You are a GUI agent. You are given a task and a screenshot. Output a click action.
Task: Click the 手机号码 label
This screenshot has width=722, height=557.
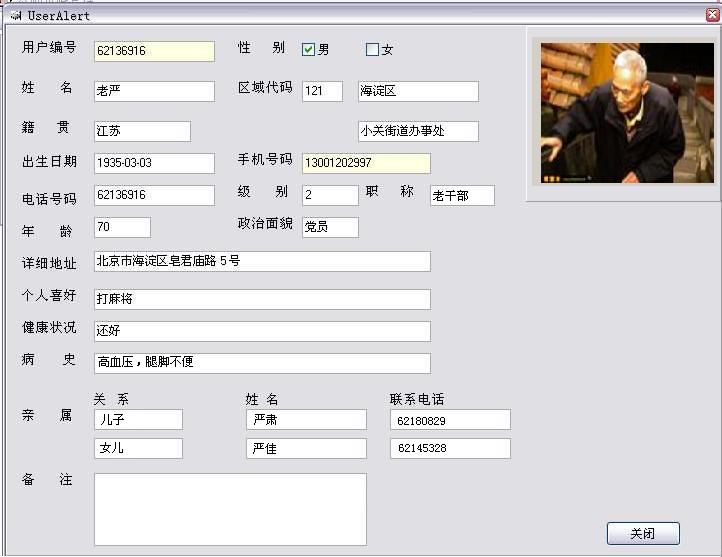pyautogui.click(x=265, y=159)
